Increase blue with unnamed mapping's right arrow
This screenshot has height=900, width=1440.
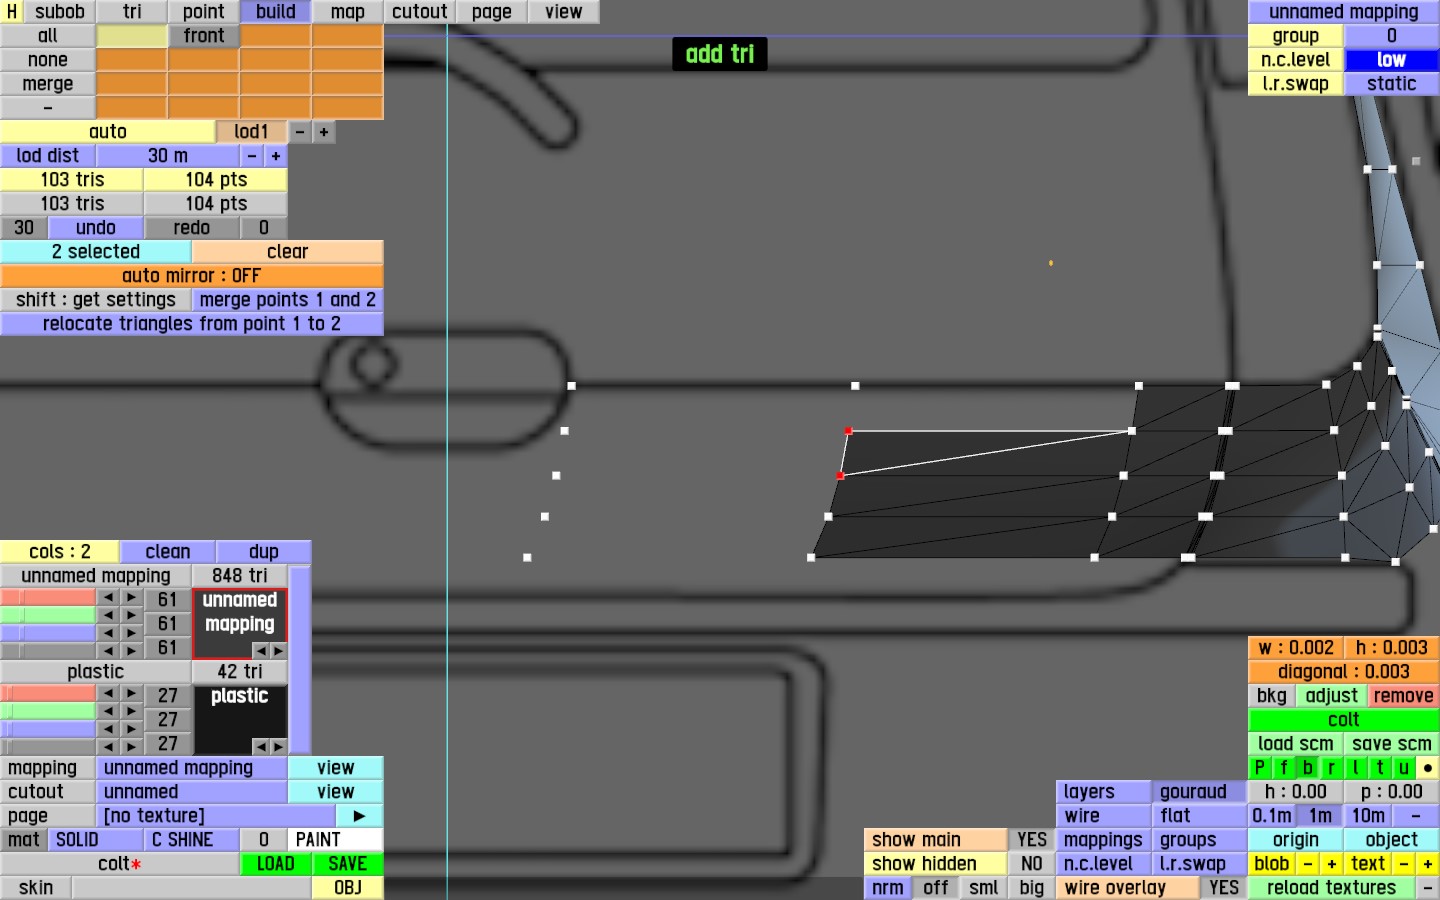click(x=131, y=633)
